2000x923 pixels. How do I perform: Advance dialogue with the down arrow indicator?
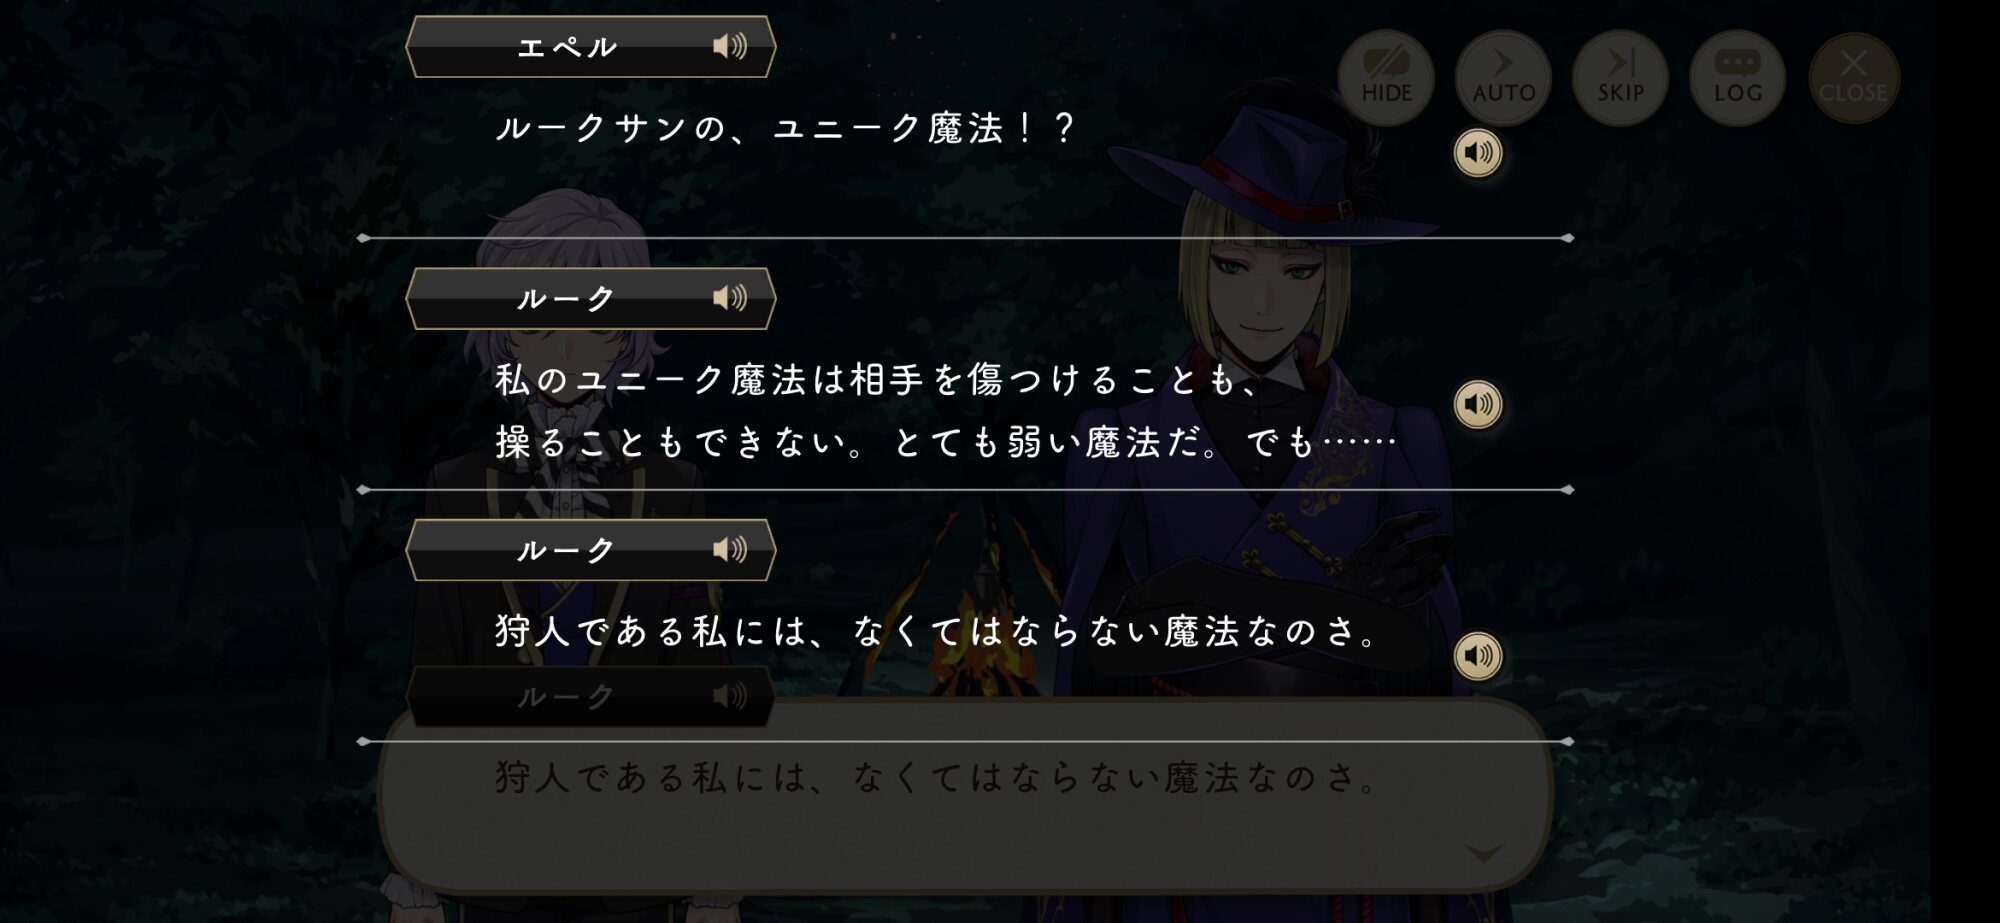1483,853
